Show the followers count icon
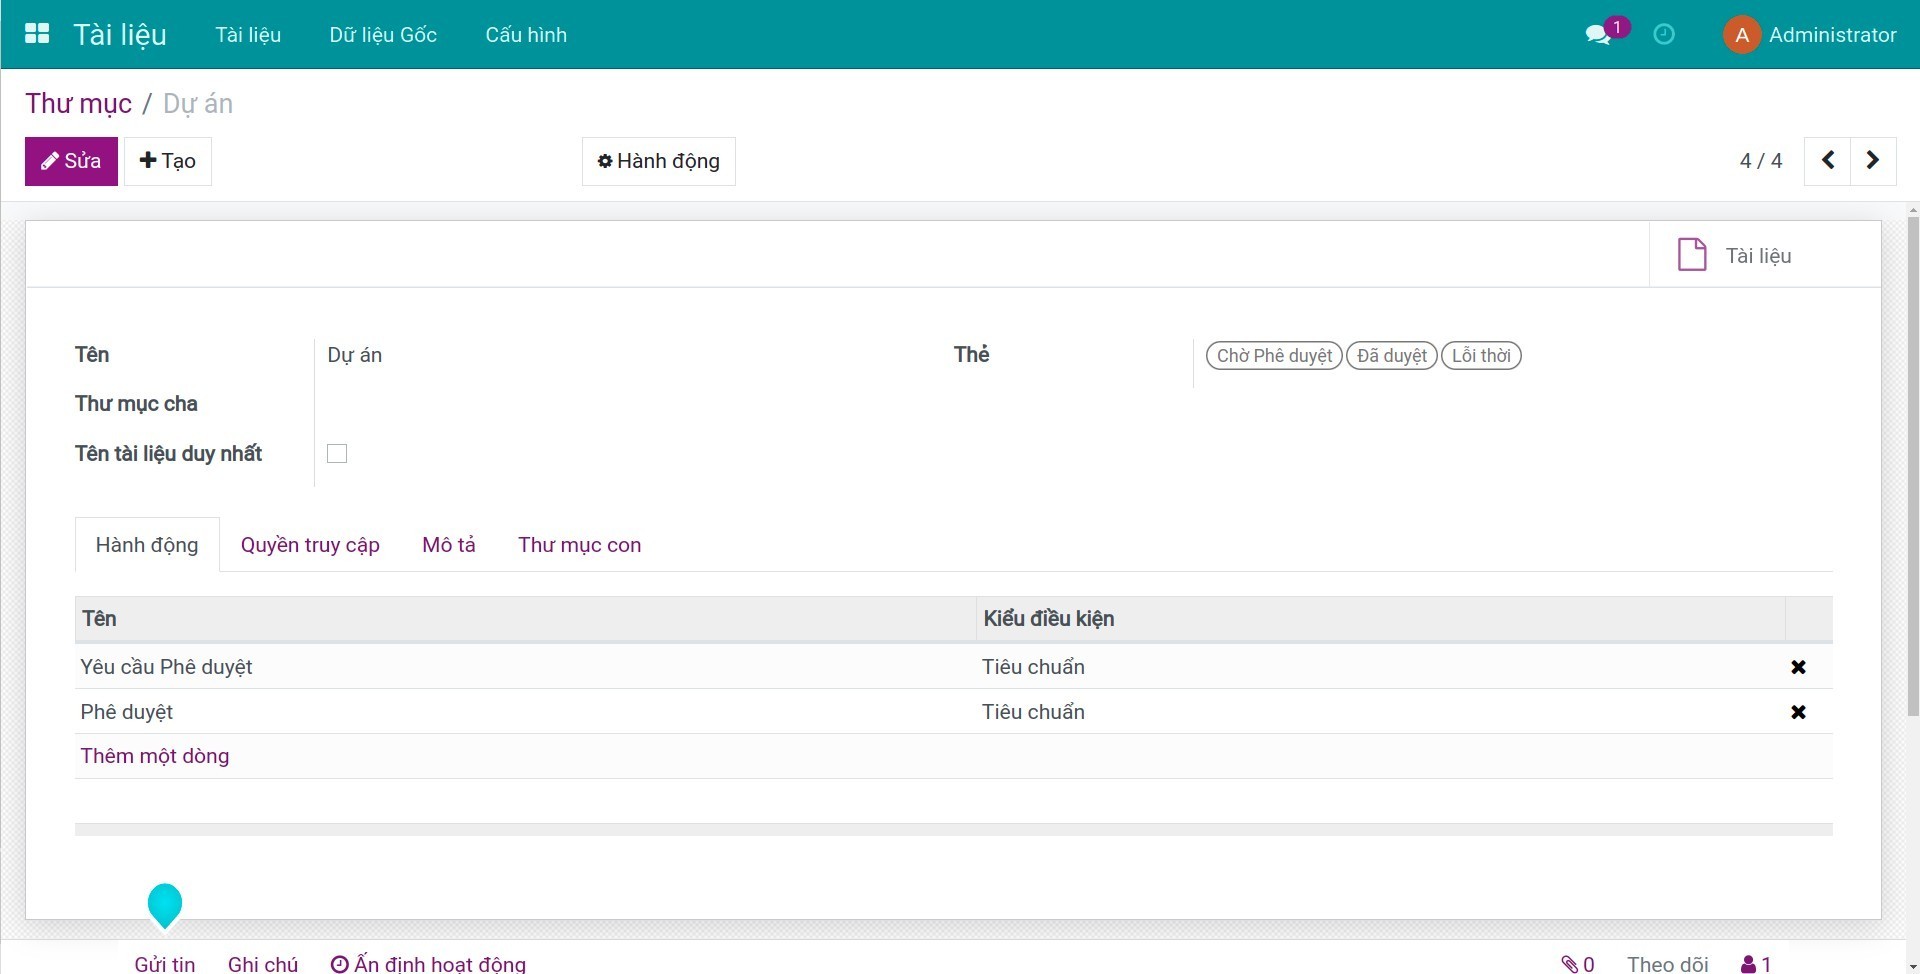Viewport: 1920px width, 974px height. [1756, 963]
